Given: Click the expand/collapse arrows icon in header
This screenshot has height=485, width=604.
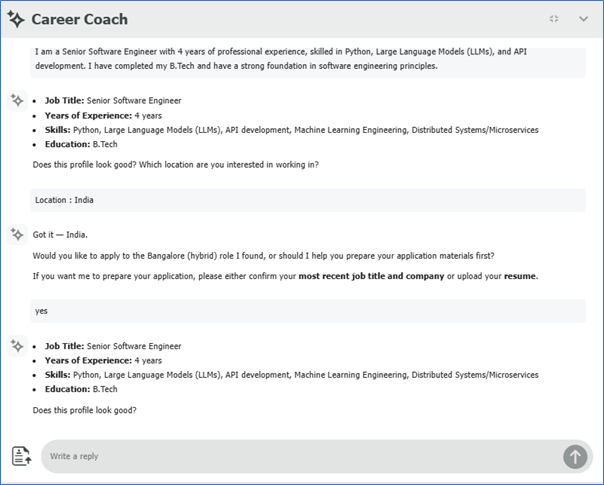Looking at the screenshot, I should click(554, 19).
